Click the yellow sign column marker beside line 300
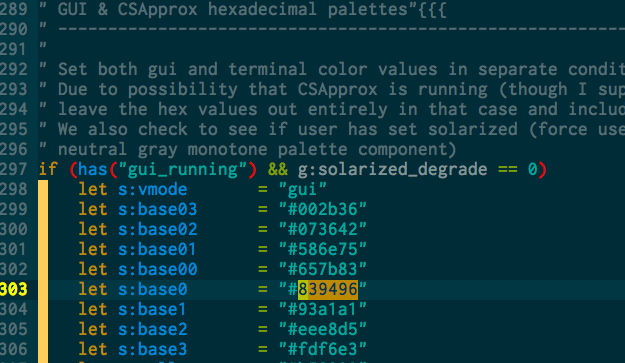This screenshot has height=363, width=625. tap(43, 229)
